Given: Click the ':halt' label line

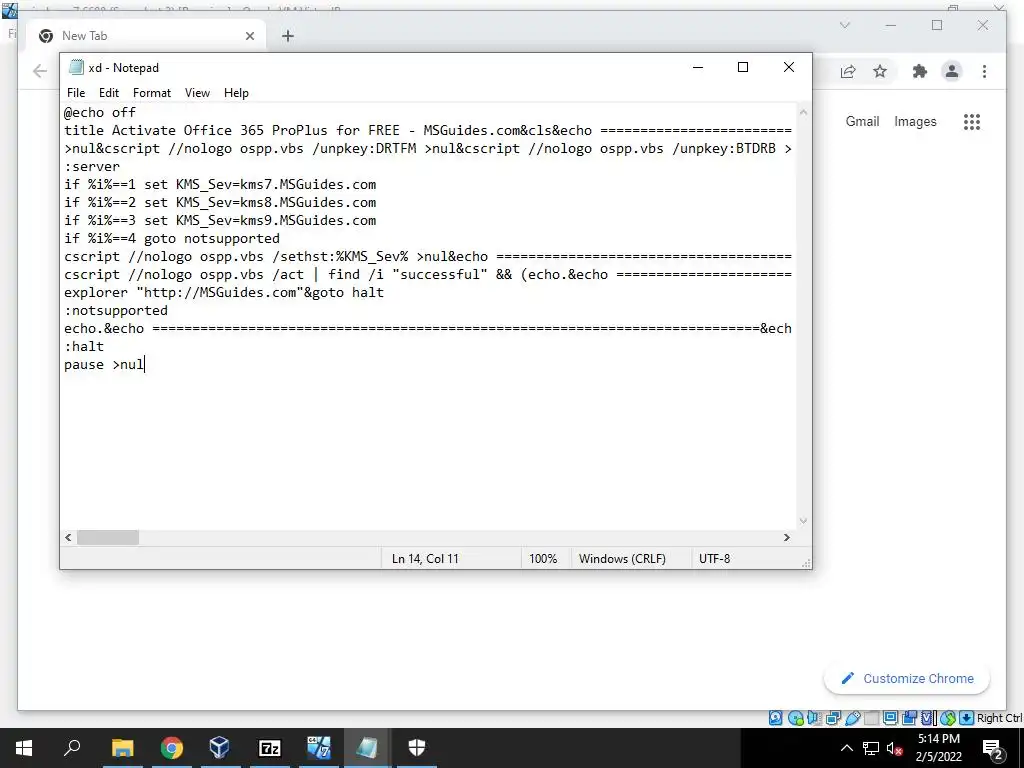Looking at the screenshot, I should coord(84,346).
